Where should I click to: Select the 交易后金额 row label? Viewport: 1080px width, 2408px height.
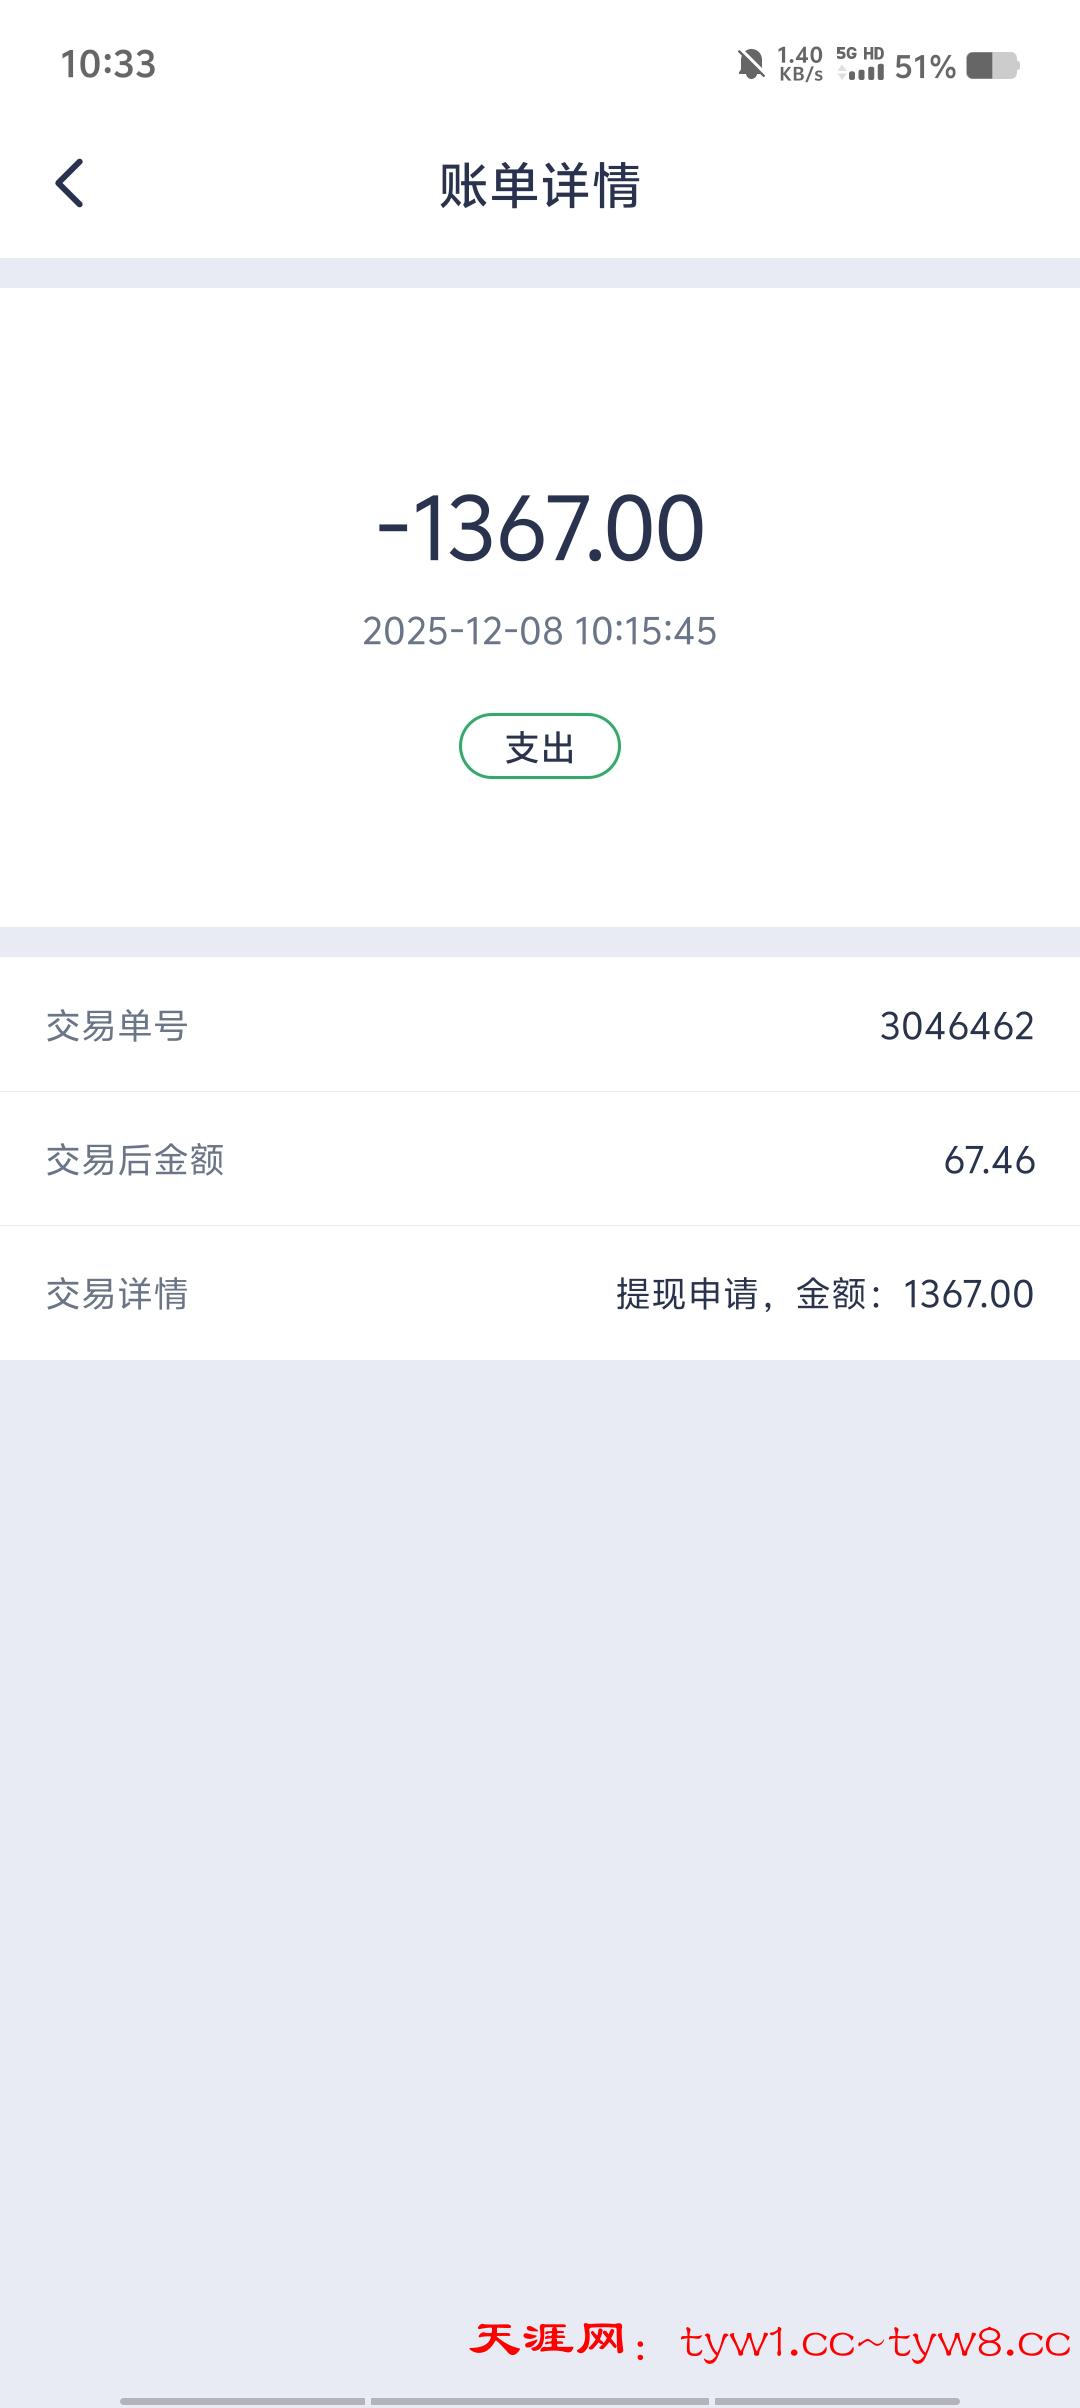click(x=135, y=1160)
